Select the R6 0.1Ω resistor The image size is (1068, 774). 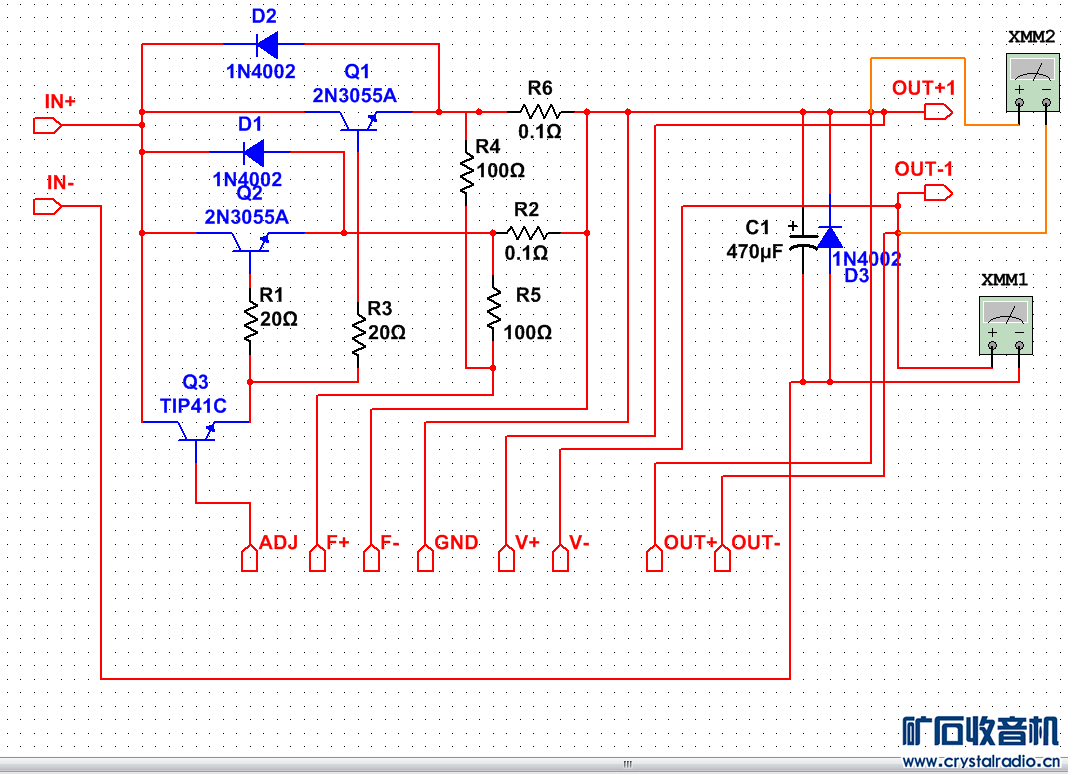point(540,112)
